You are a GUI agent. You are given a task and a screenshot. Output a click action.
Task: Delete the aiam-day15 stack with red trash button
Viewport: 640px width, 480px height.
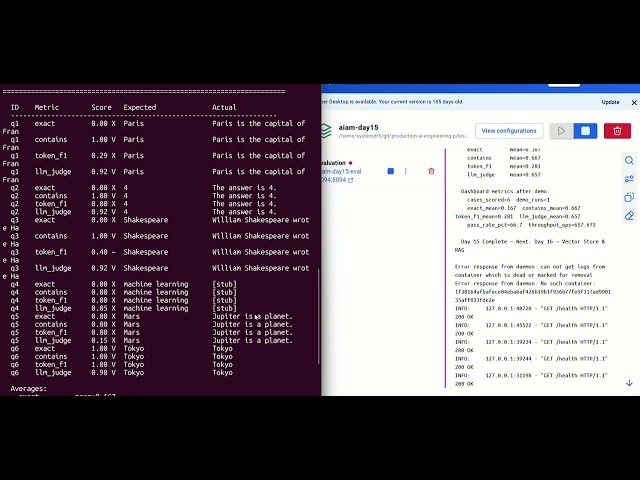click(x=617, y=131)
